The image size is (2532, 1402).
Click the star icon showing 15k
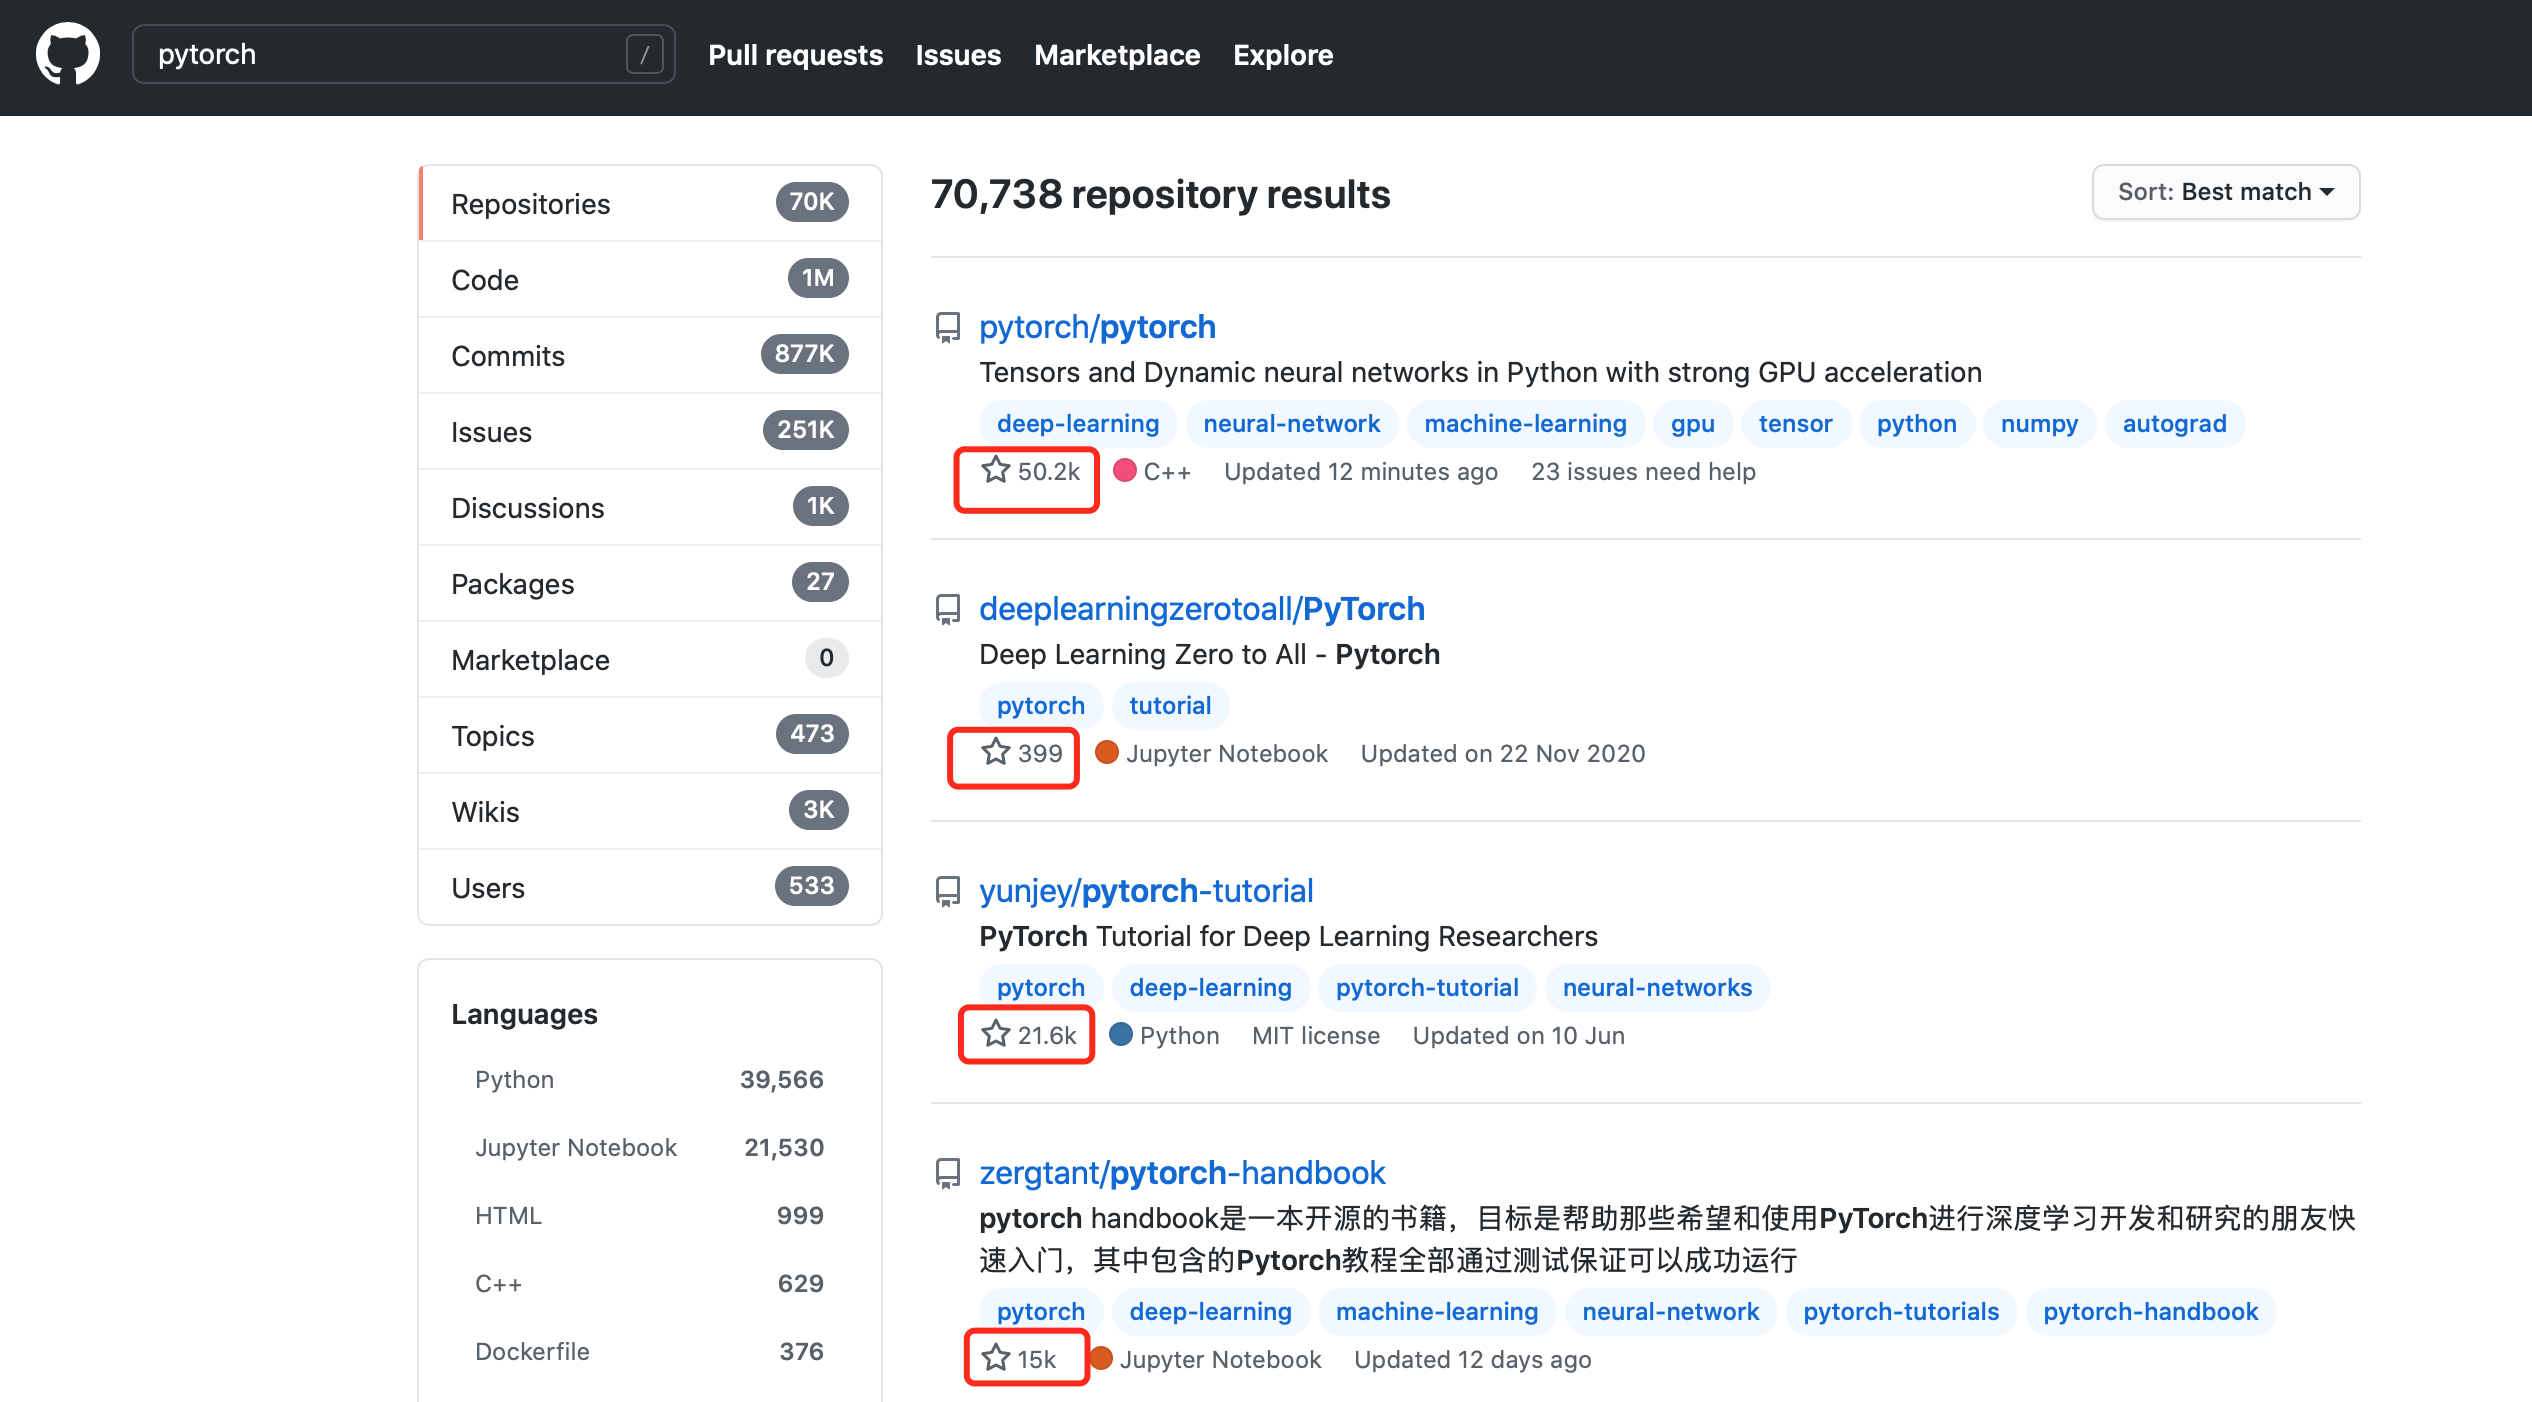[995, 1358]
